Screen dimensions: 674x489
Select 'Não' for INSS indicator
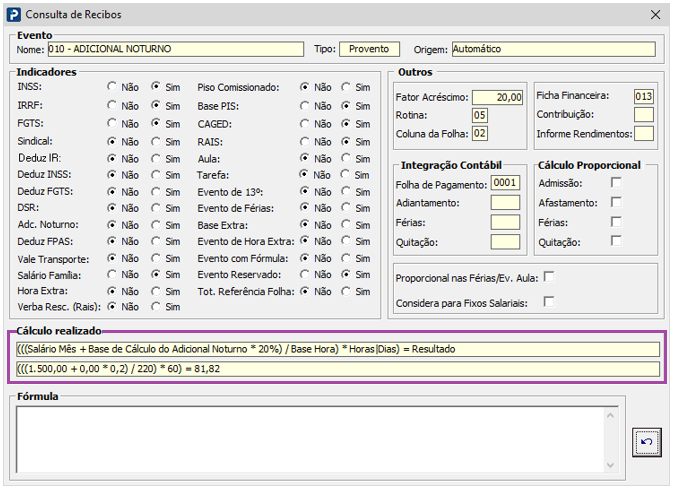pyautogui.click(x=113, y=86)
